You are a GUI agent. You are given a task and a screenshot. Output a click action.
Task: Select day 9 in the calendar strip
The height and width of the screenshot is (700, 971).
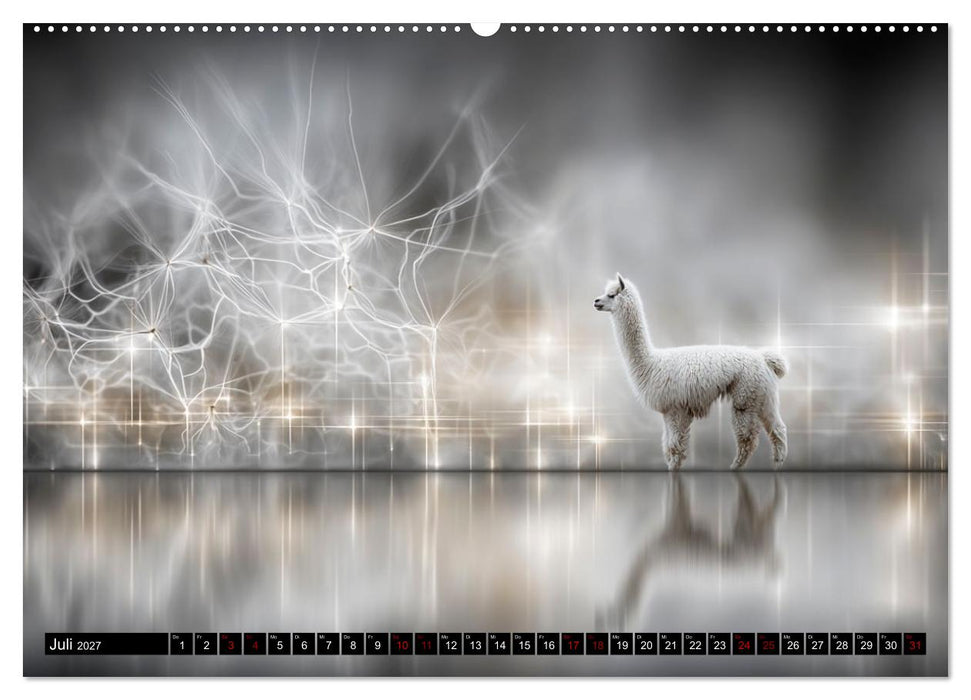377,644
